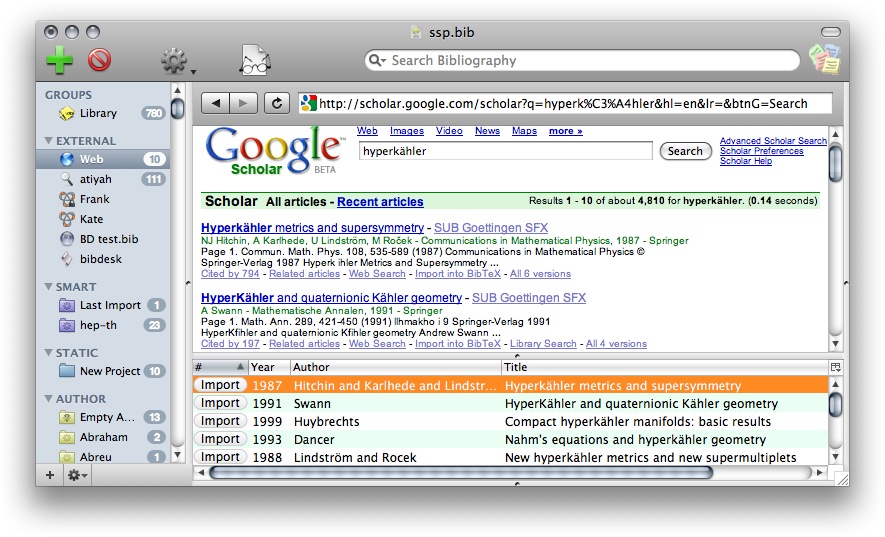The height and width of the screenshot is (537, 885).
Task: Open Google News link
Action: [487, 131]
